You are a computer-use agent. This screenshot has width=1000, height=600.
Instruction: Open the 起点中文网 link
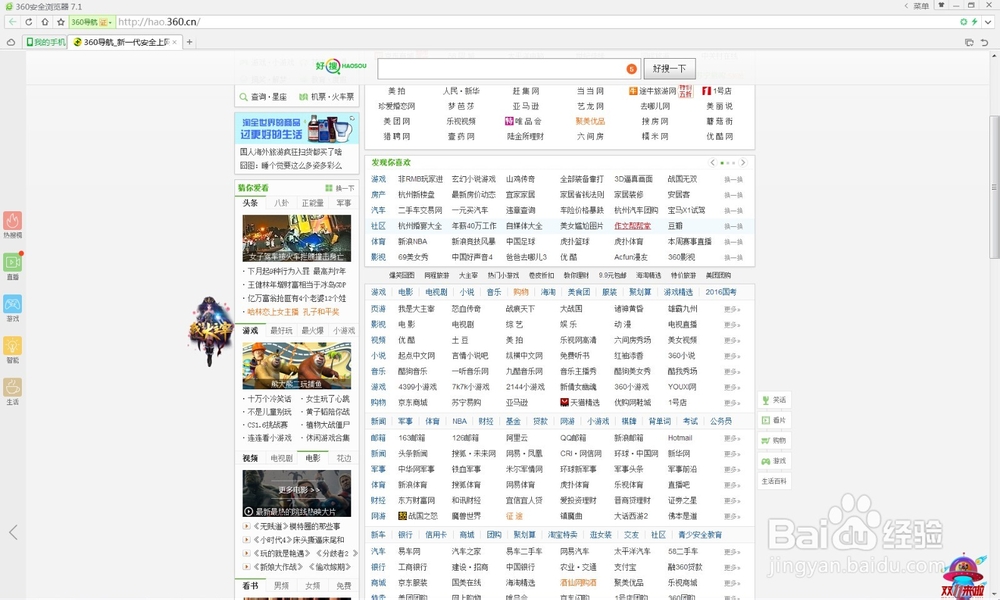(416, 356)
